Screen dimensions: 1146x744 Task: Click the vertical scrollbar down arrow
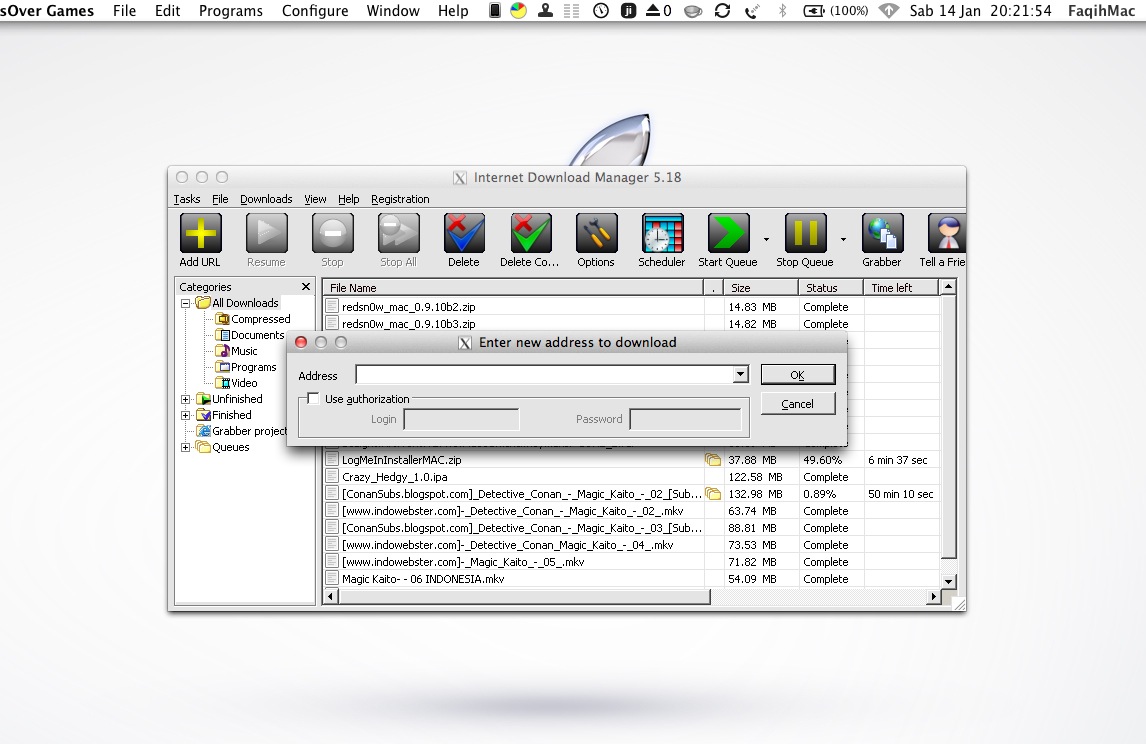(x=949, y=581)
